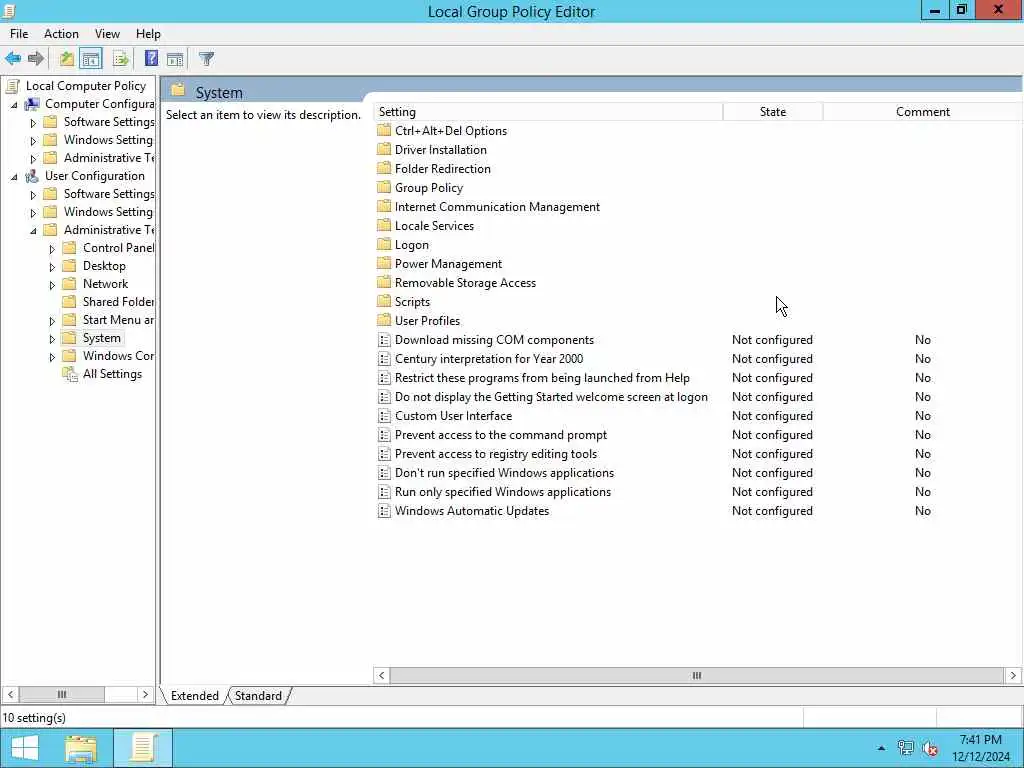Click the Ctrl+Alt+Del Options folder icon
Viewport: 1024px width, 768px height.
(384, 130)
